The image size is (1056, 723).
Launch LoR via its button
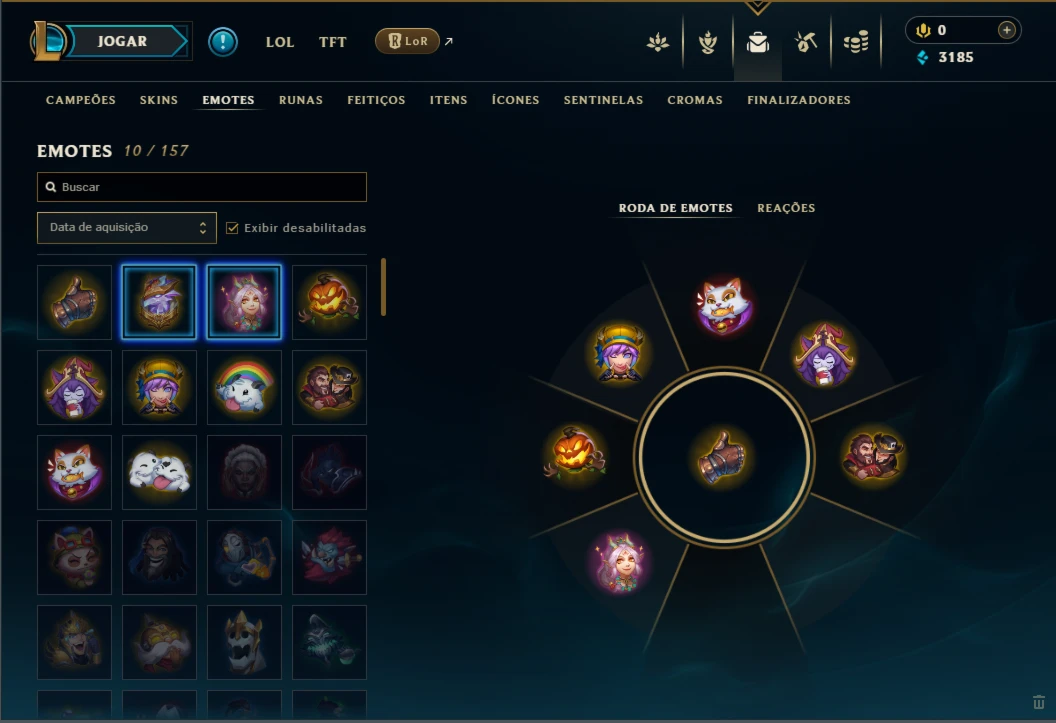(407, 41)
